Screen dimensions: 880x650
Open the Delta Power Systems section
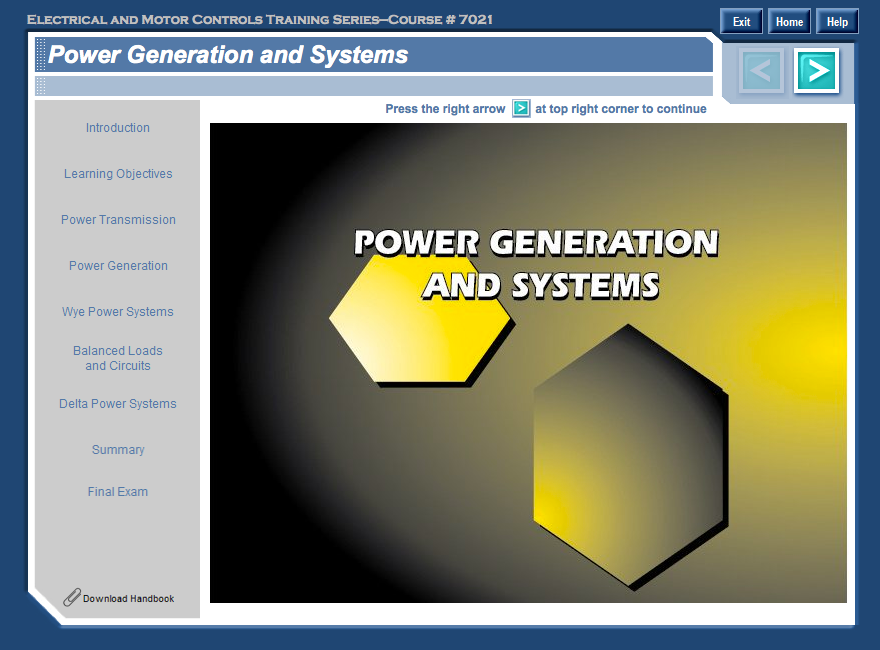[x=118, y=404]
